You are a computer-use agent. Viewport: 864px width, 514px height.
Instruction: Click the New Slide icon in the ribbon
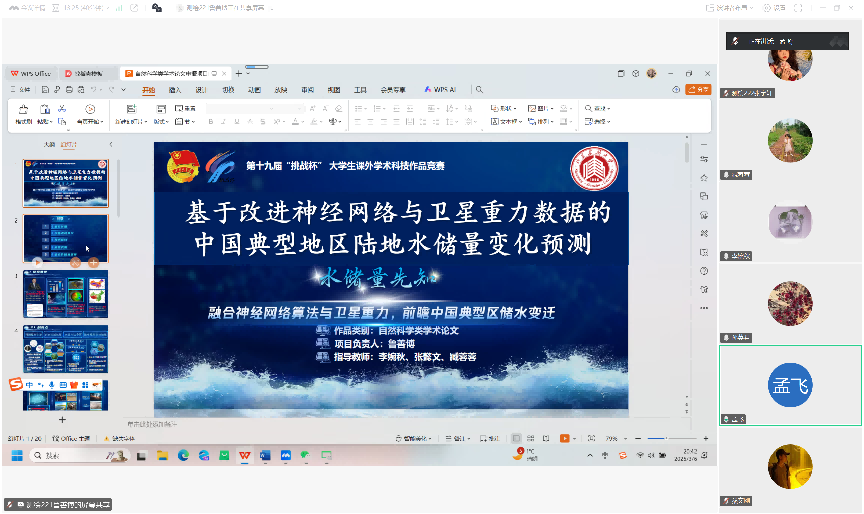pos(131,109)
